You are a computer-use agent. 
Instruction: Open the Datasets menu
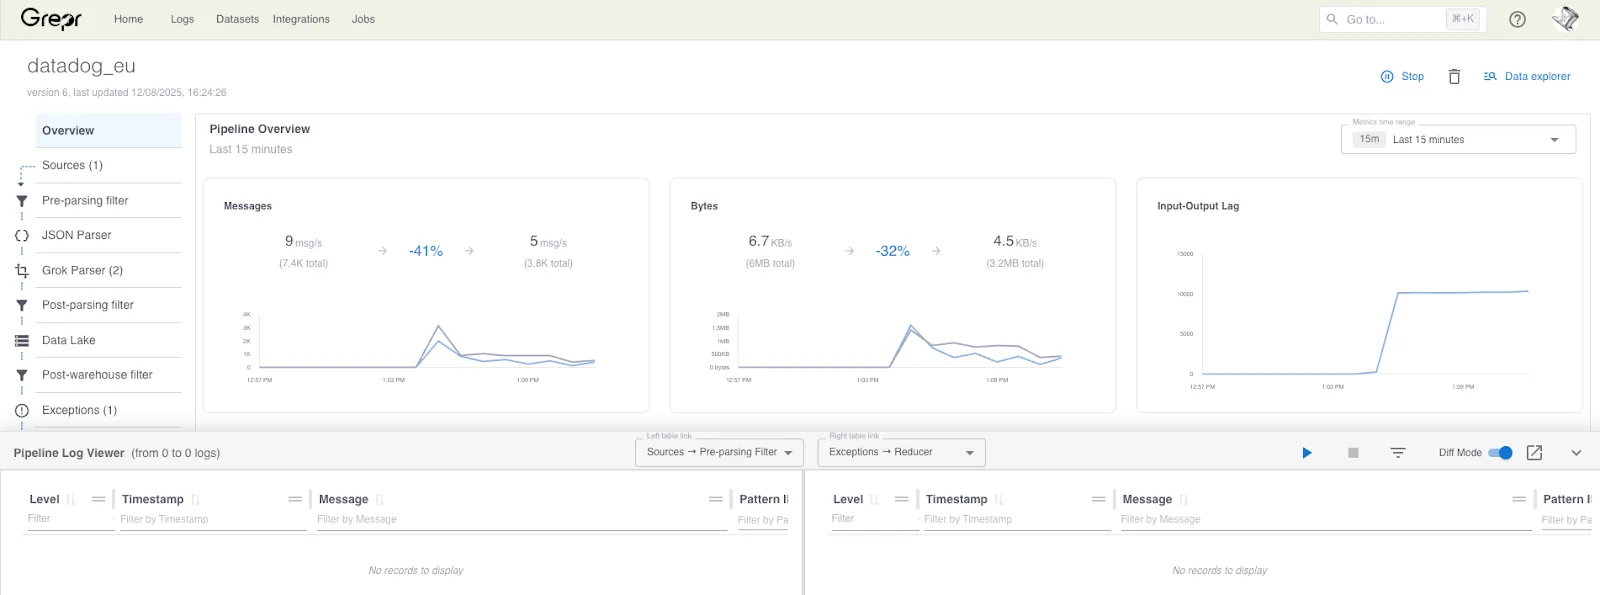[237, 19]
